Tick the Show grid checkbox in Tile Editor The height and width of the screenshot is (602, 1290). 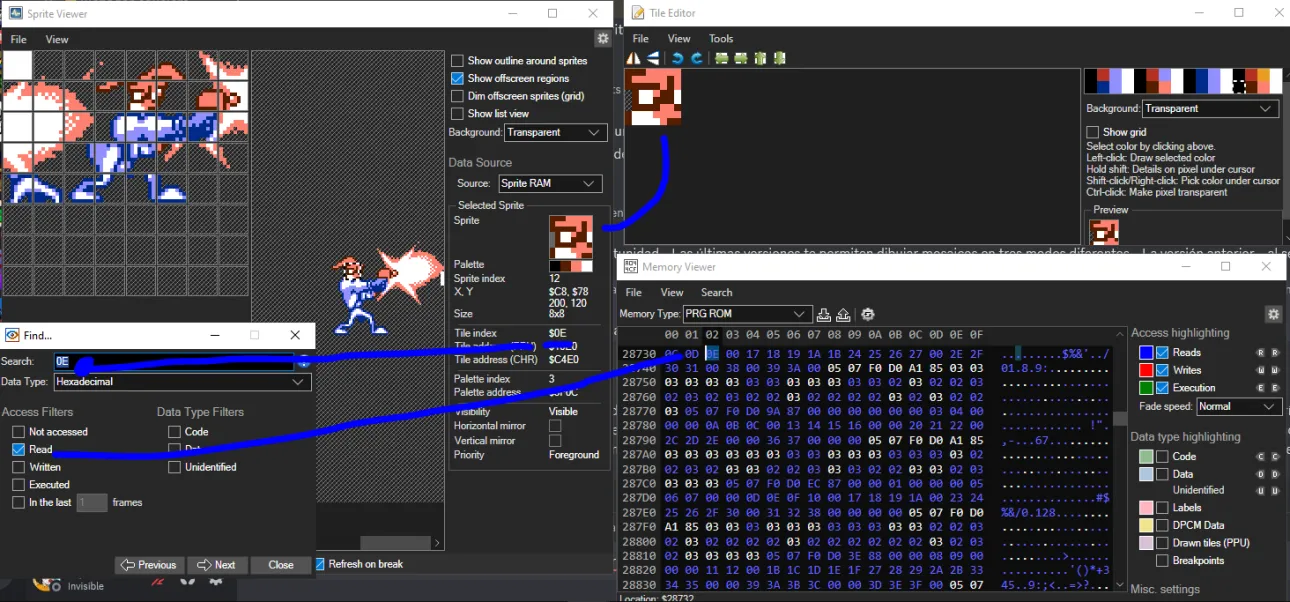coord(1093,132)
